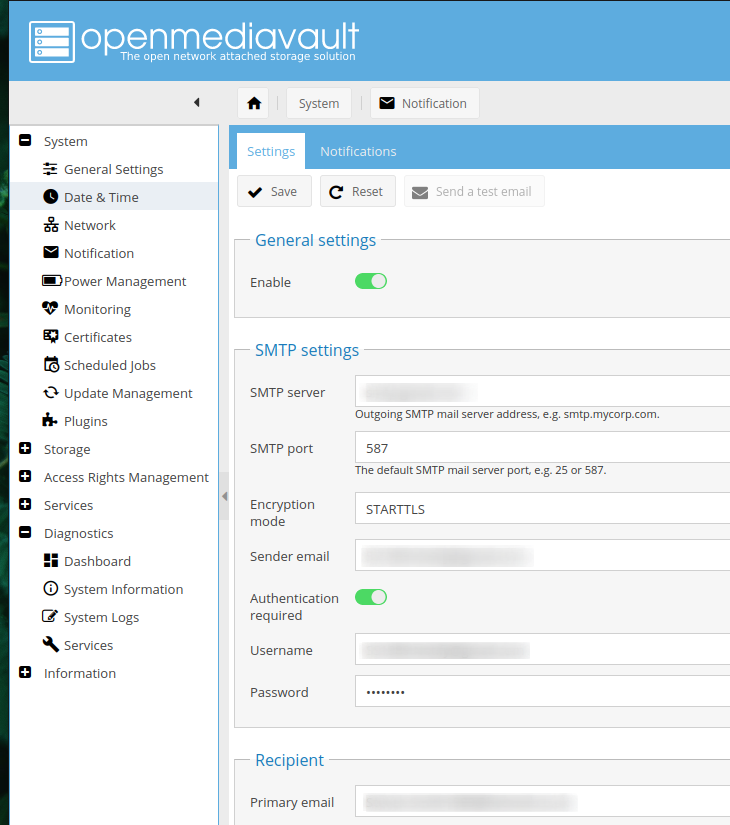
Task: Open System Logs under Diagnostics
Action: (x=114, y=617)
